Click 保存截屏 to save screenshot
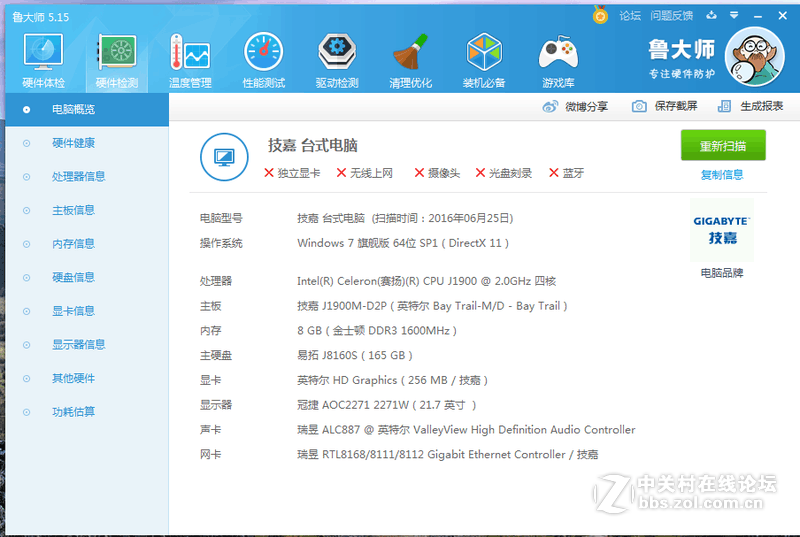800x537 pixels. [x=664, y=106]
